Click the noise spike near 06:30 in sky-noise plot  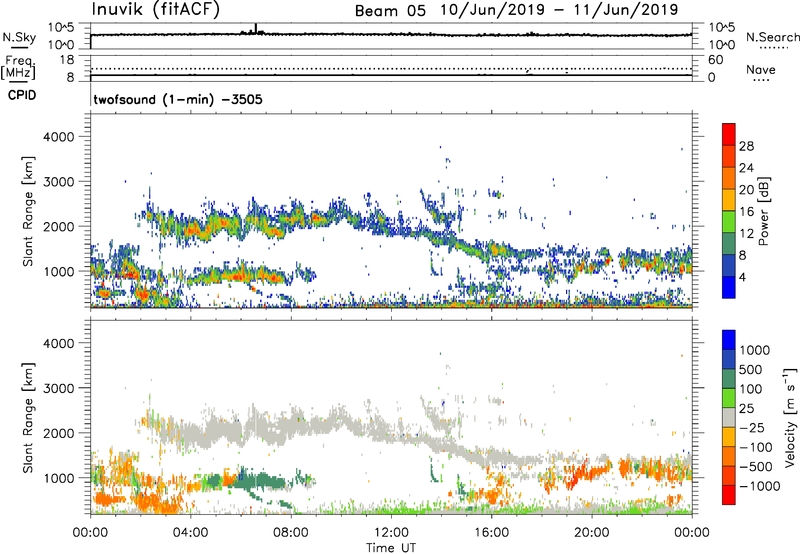[256, 29]
